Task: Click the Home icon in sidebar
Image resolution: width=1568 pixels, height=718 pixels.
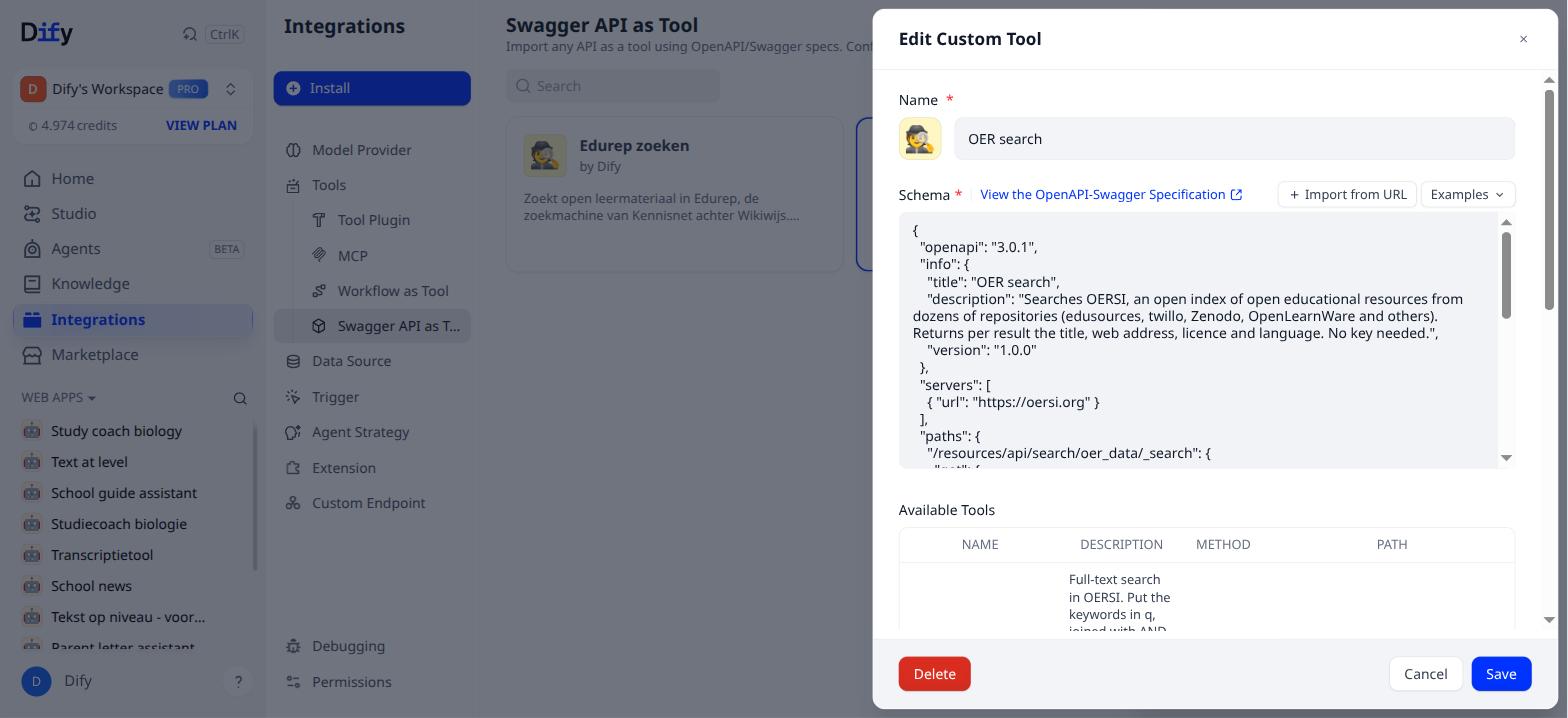Action: point(32,179)
